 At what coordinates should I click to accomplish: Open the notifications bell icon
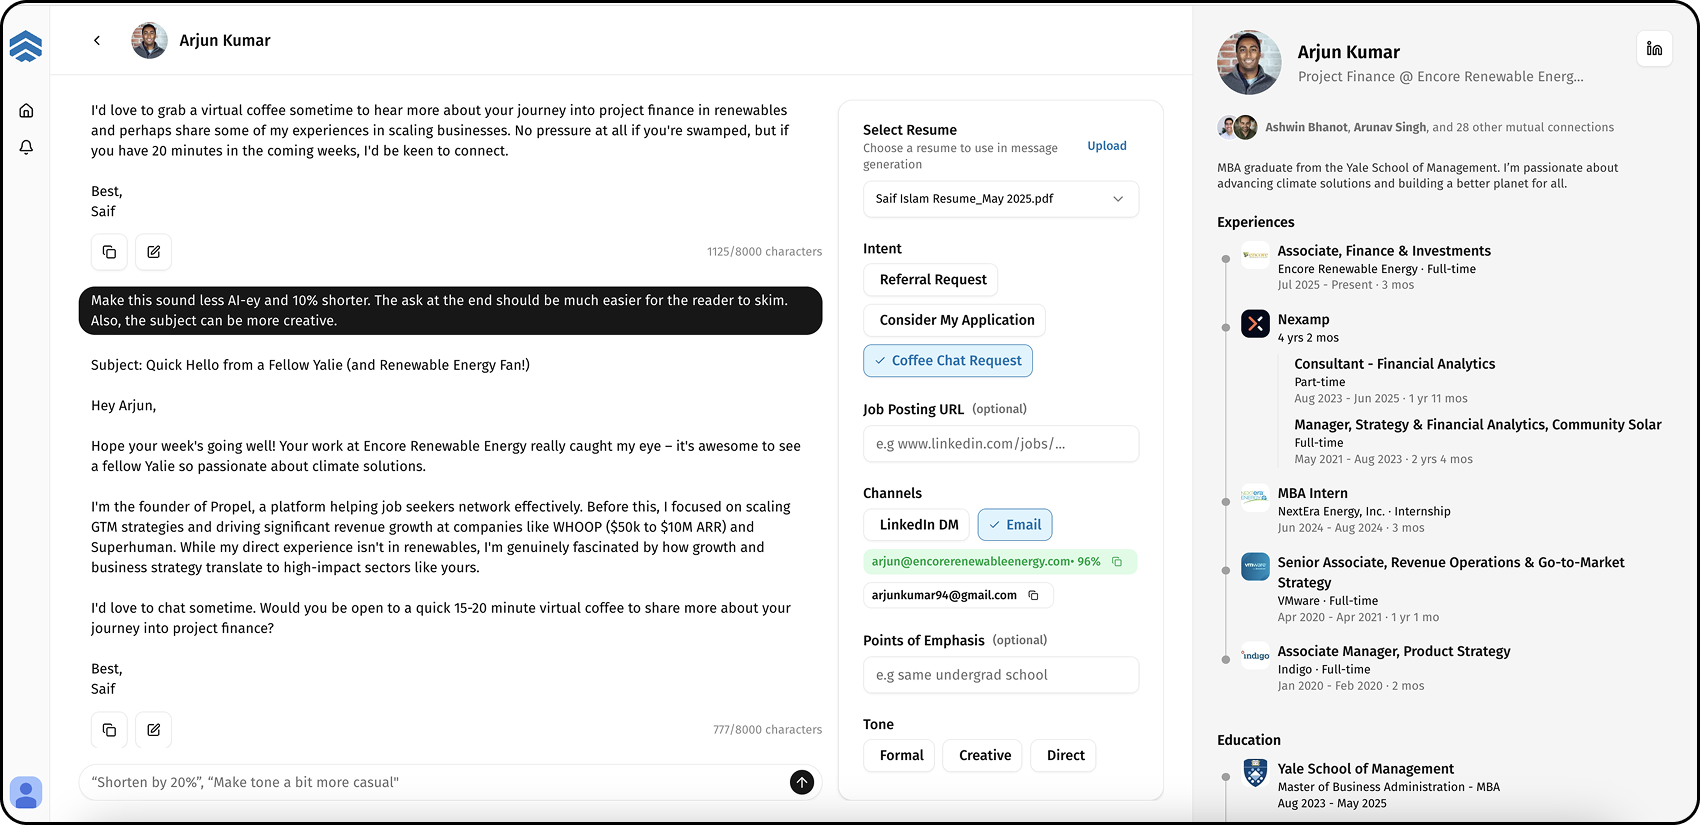click(26, 147)
